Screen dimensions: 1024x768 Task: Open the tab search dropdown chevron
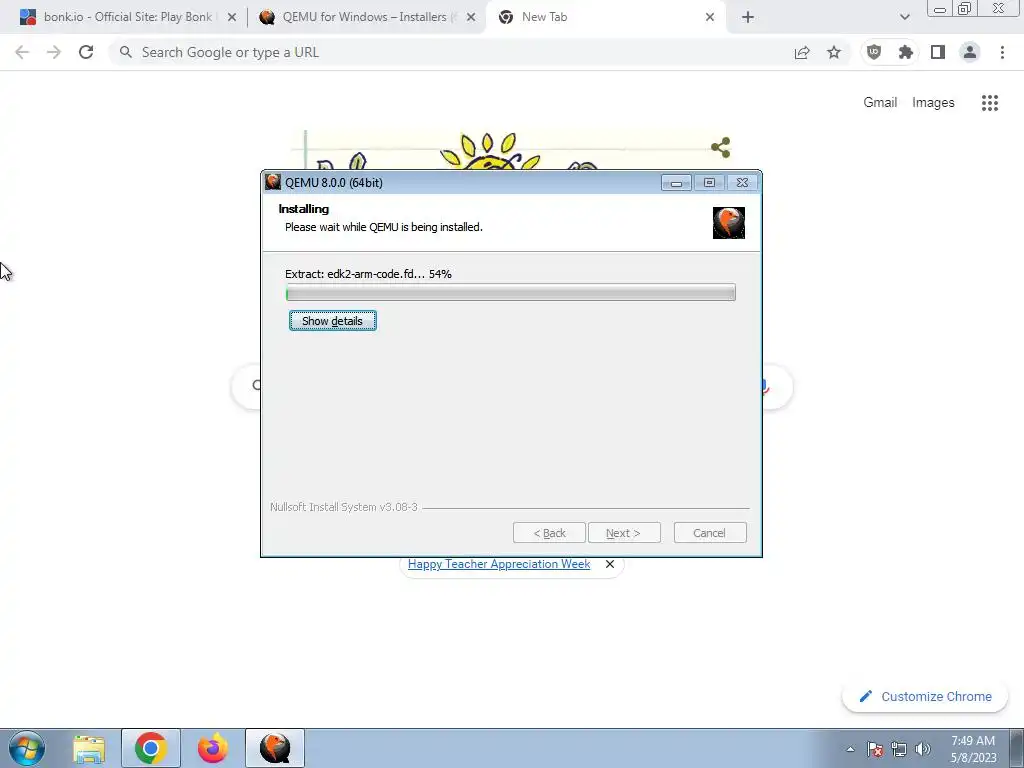click(904, 18)
